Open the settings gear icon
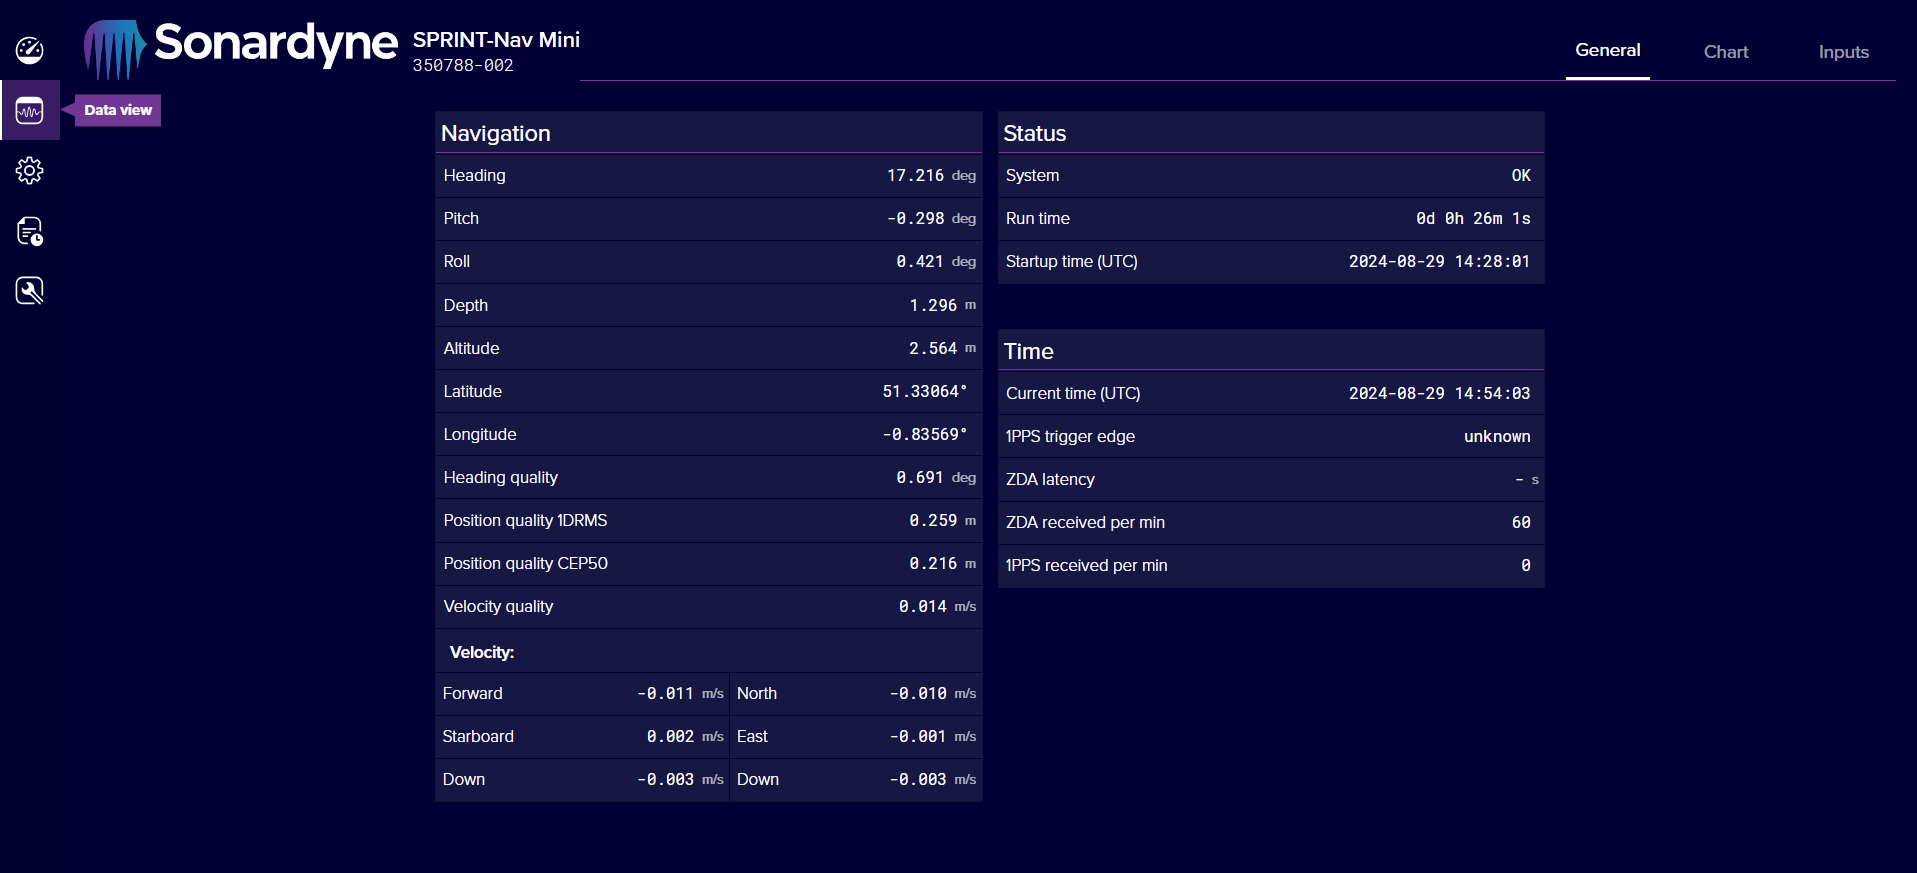Viewport: 1917px width, 873px height. click(x=29, y=171)
